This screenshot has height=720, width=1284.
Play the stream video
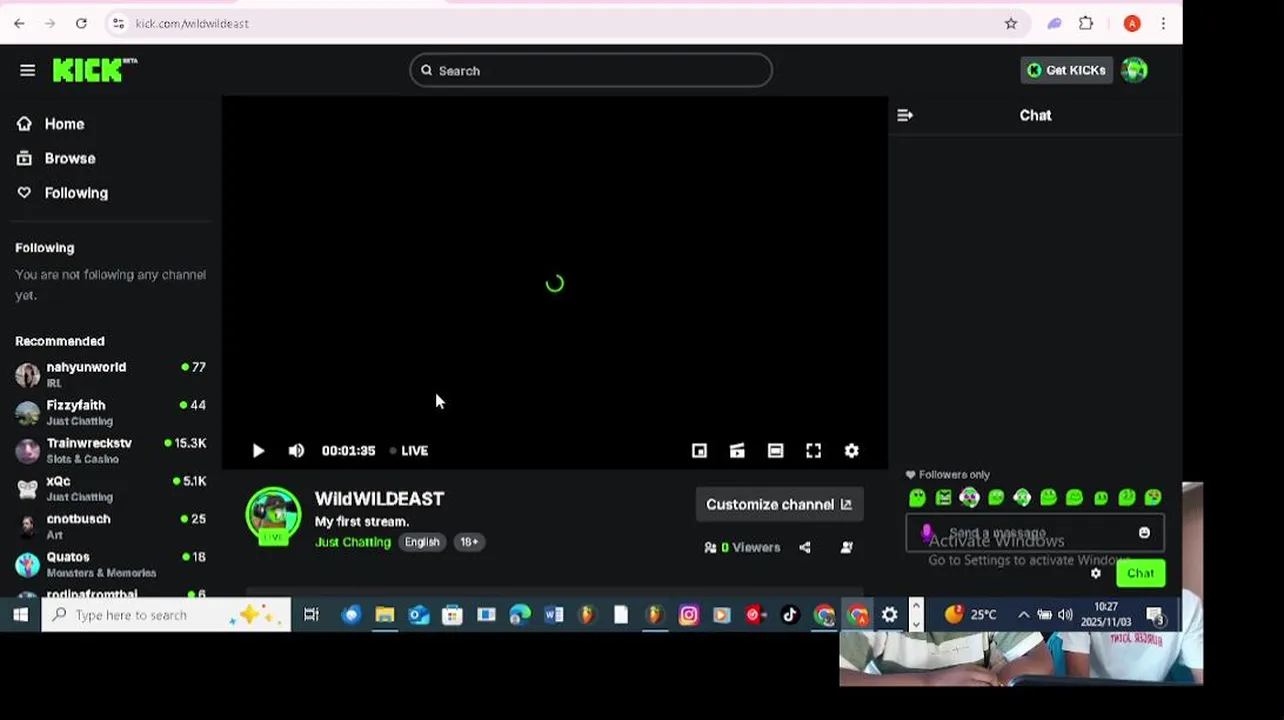pos(258,451)
